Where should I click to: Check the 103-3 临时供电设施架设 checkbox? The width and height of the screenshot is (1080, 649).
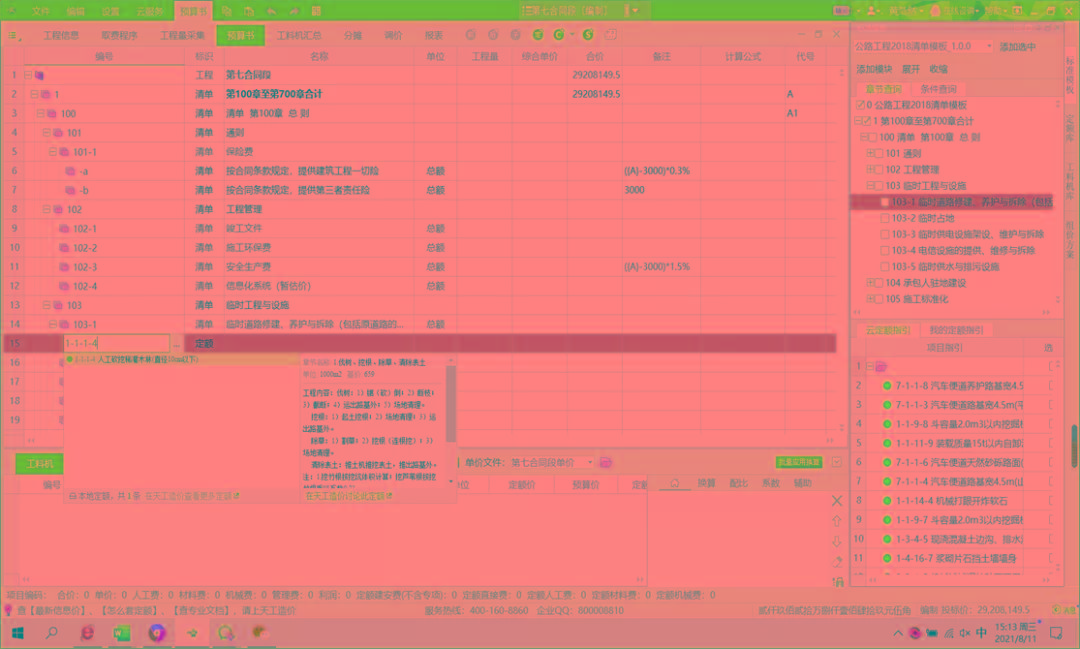pos(885,234)
